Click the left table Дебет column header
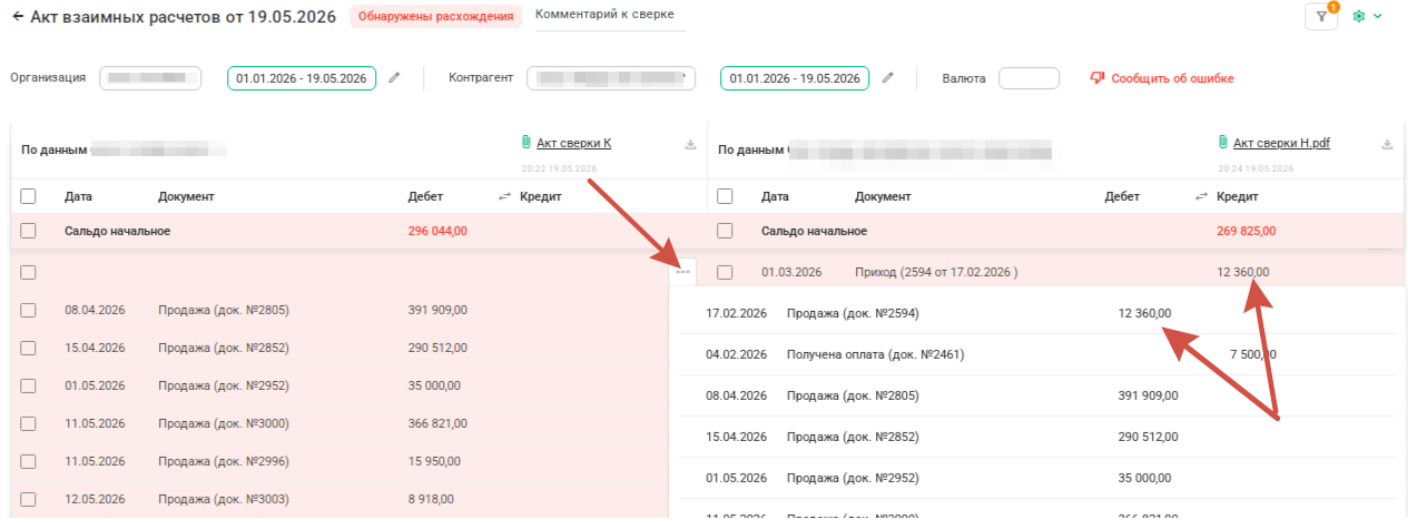This screenshot has width=1408, height=524. (x=425, y=197)
